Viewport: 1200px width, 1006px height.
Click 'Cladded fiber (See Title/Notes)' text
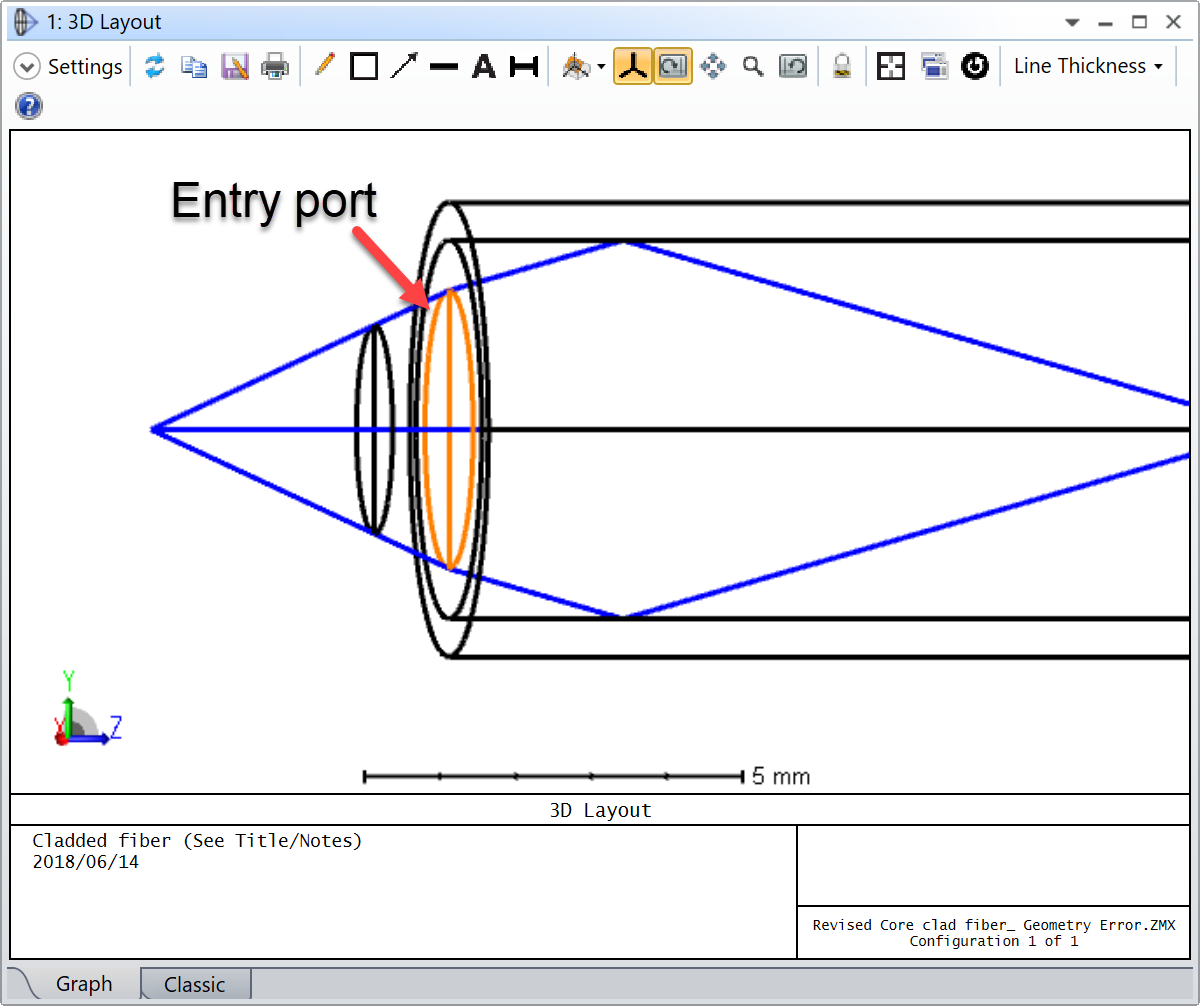coord(197,841)
